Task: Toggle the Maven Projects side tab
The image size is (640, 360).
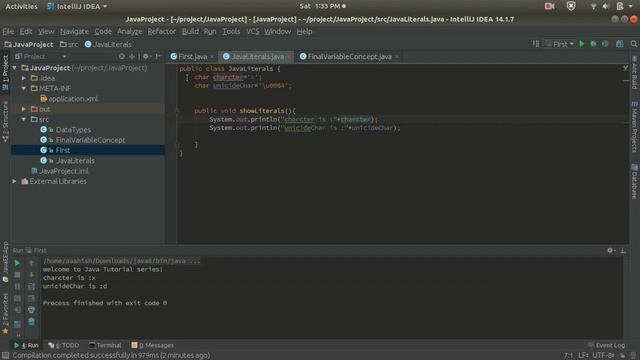Action: point(634,127)
